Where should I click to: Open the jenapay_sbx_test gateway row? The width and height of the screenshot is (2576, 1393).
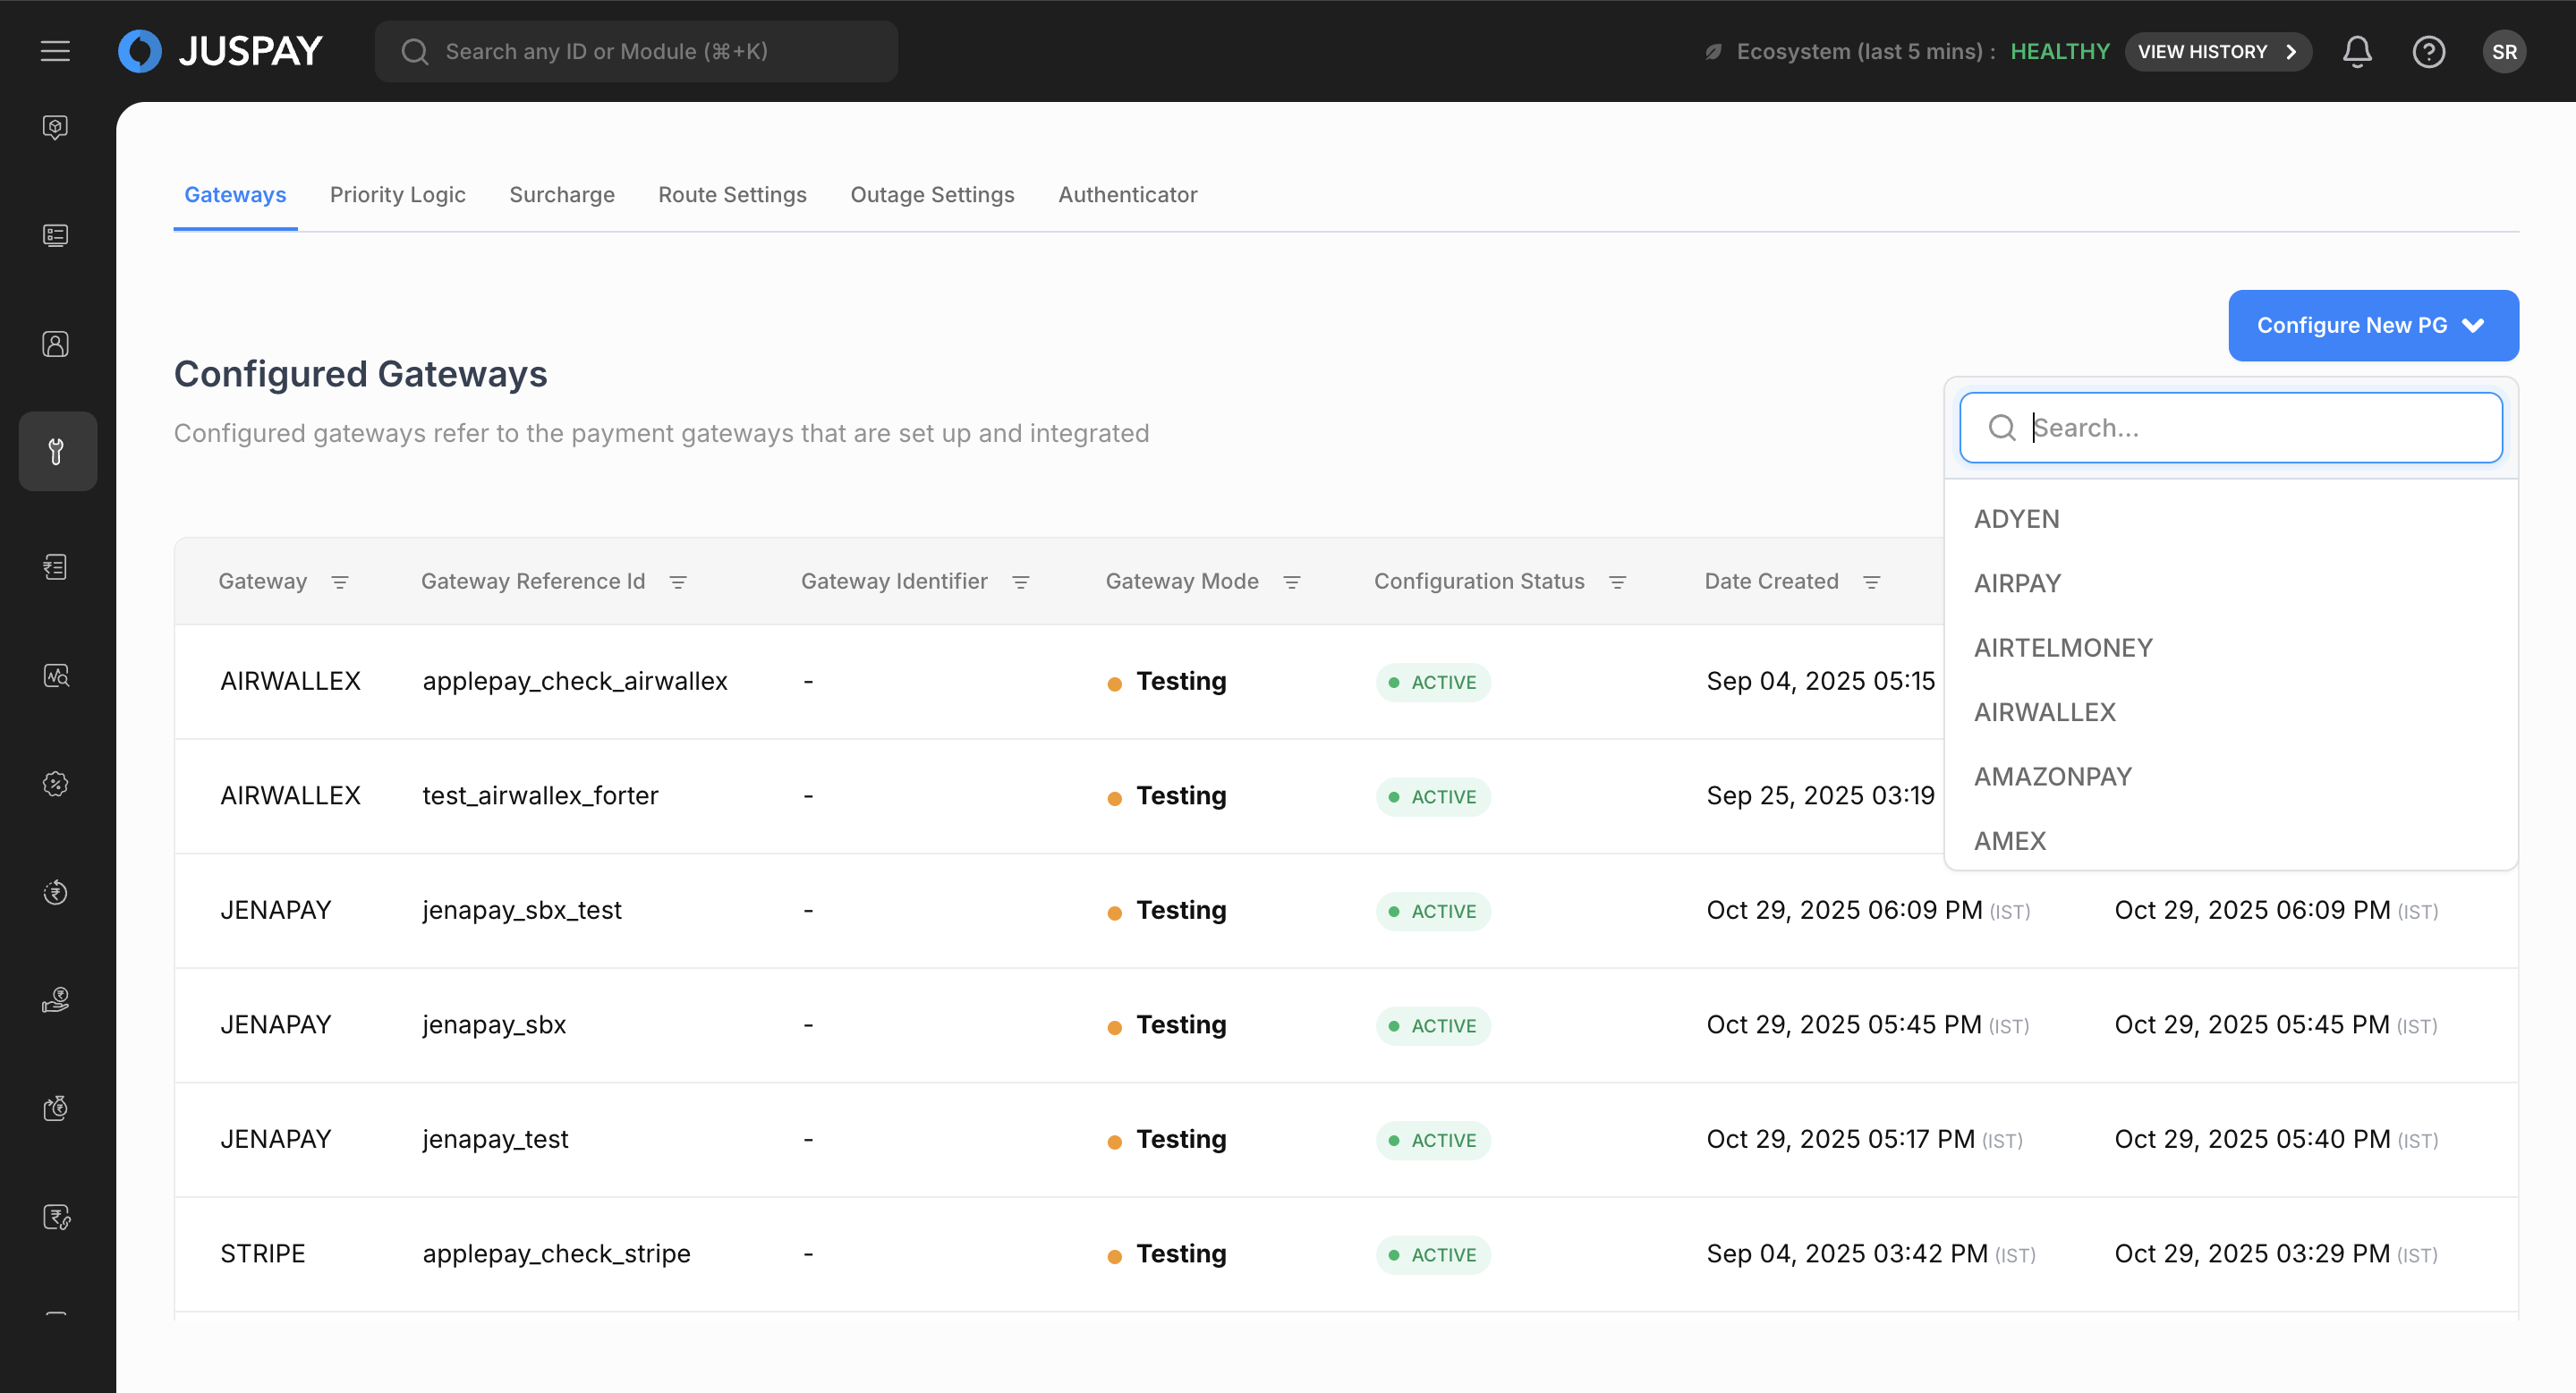(x=521, y=910)
